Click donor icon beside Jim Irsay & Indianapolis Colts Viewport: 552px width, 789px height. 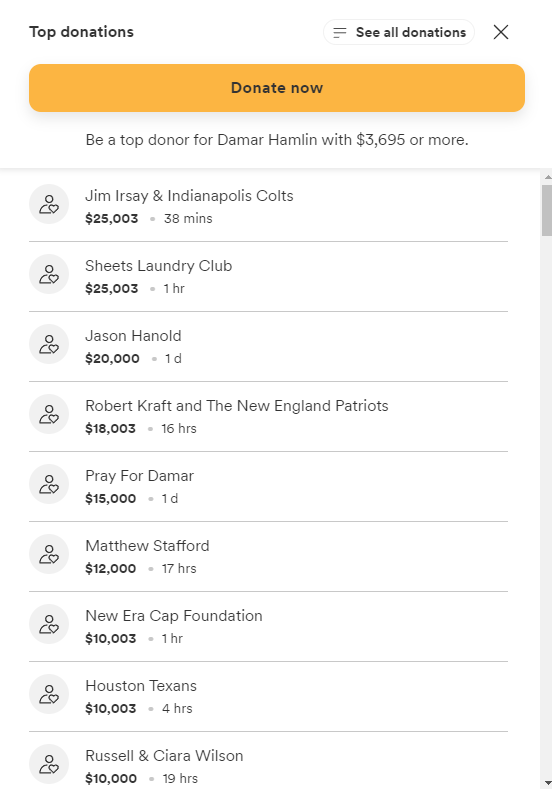(49, 204)
